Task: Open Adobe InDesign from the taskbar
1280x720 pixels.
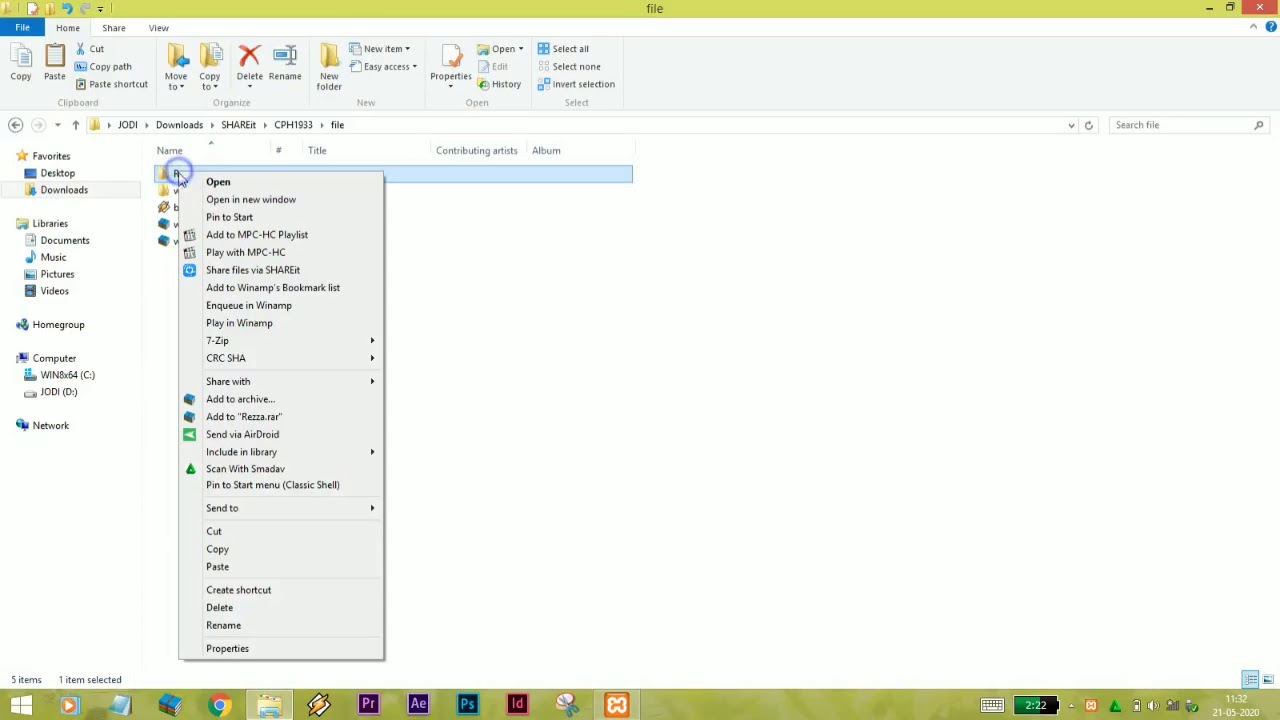Action: (517, 705)
